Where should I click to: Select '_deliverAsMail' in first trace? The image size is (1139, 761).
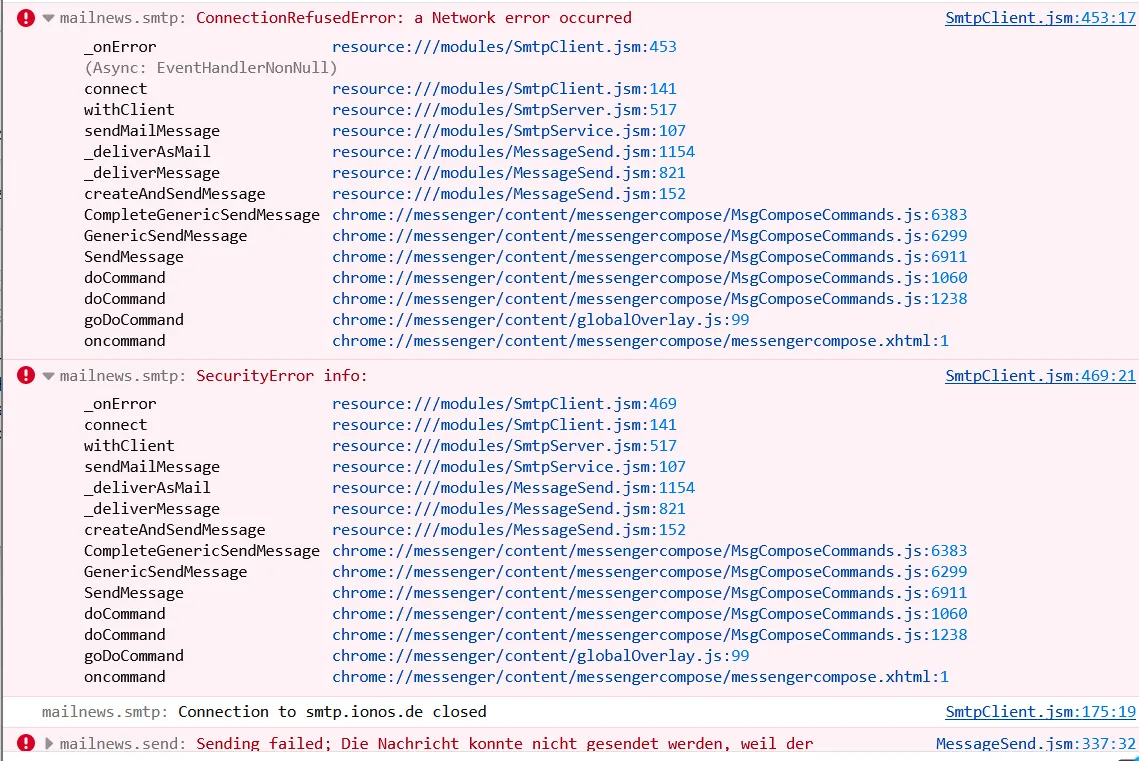pyautogui.click(x=147, y=152)
